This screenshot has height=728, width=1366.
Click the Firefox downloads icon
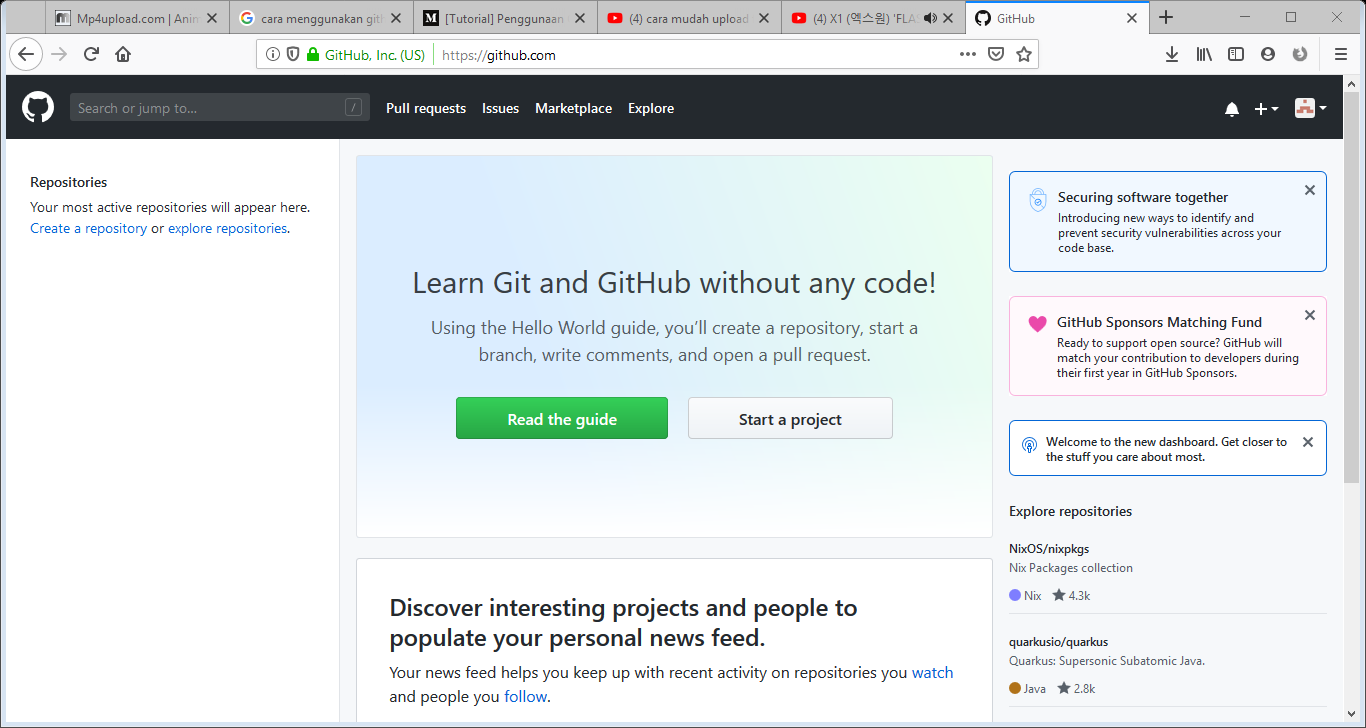pos(1171,54)
